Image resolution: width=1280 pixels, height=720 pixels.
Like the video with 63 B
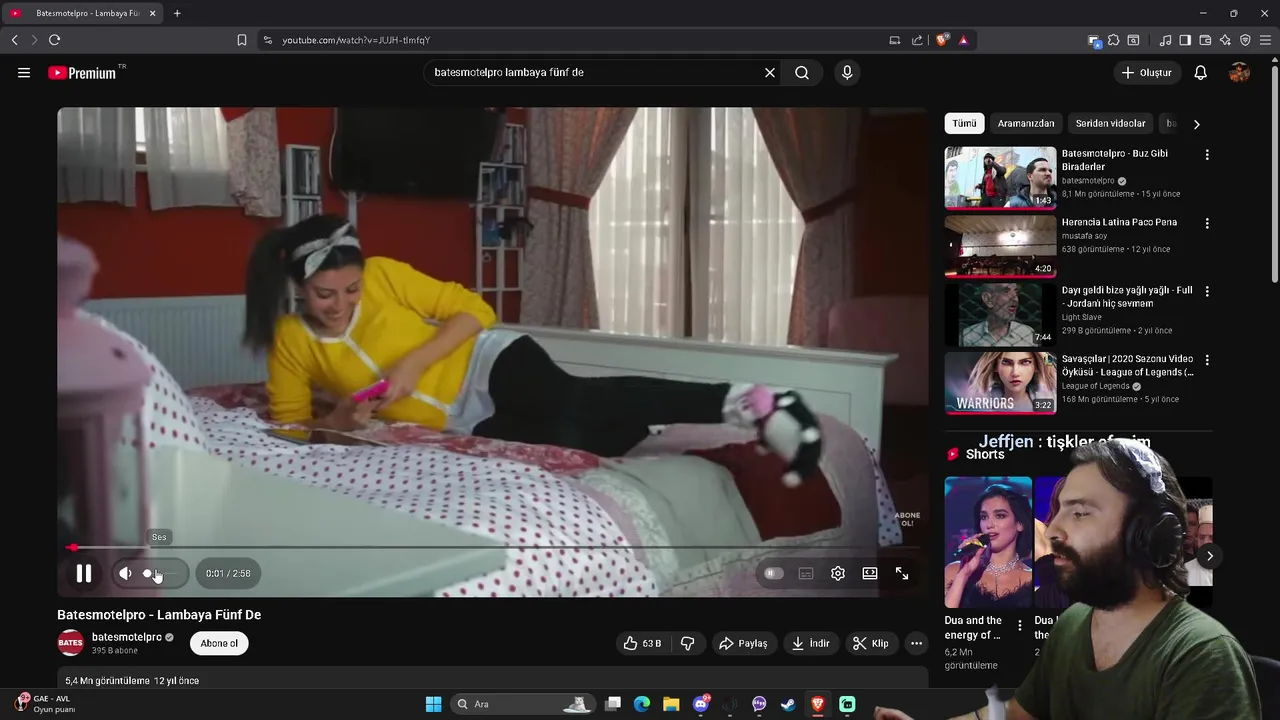[642, 643]
